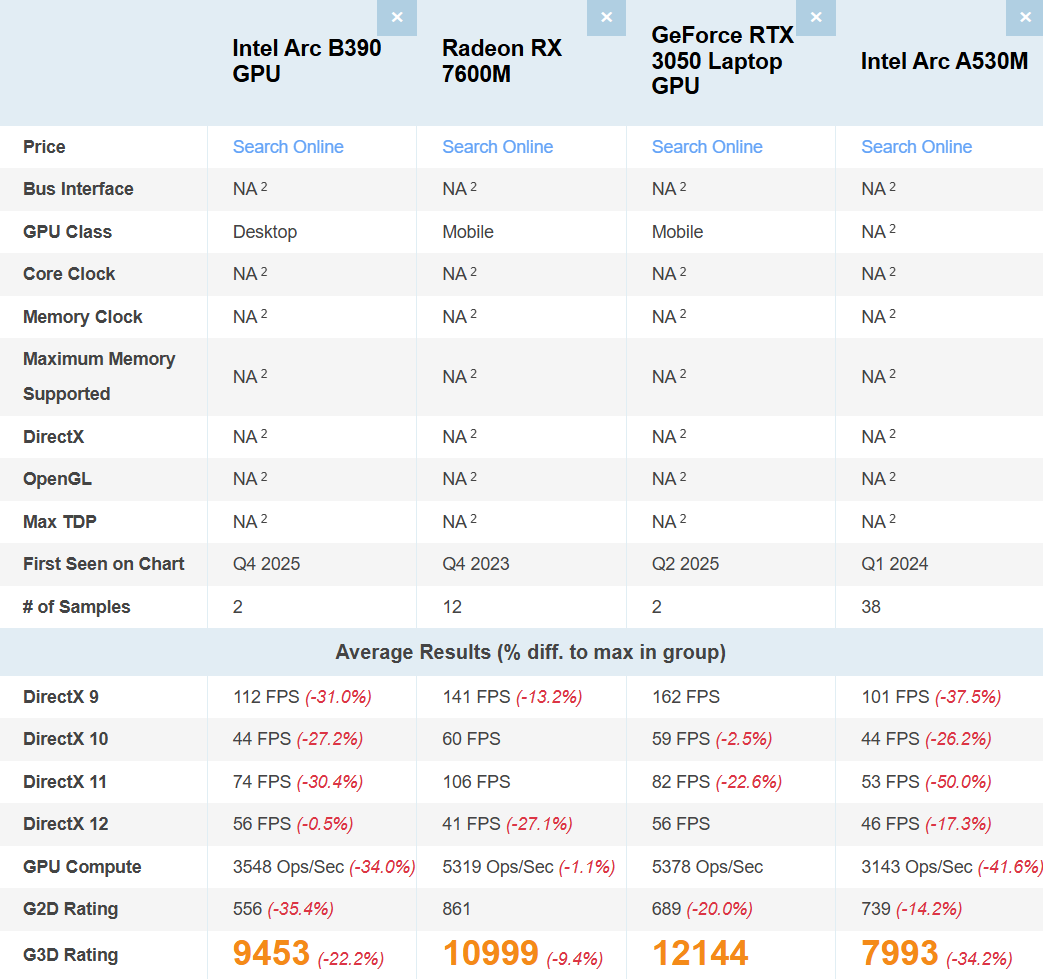Screen dimensions: 1043x979
Task: Search online for Intel Arc A530M price
Action: point(916,147)
